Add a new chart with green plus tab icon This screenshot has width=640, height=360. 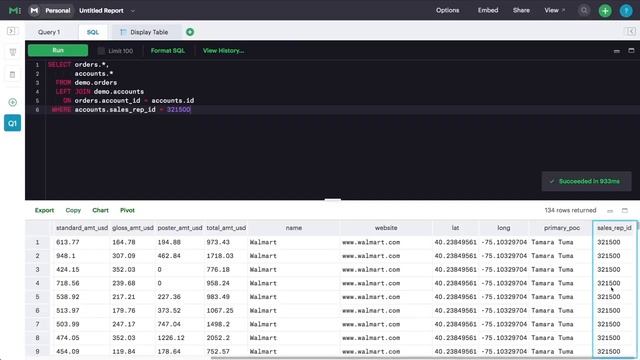click(190, 32)
